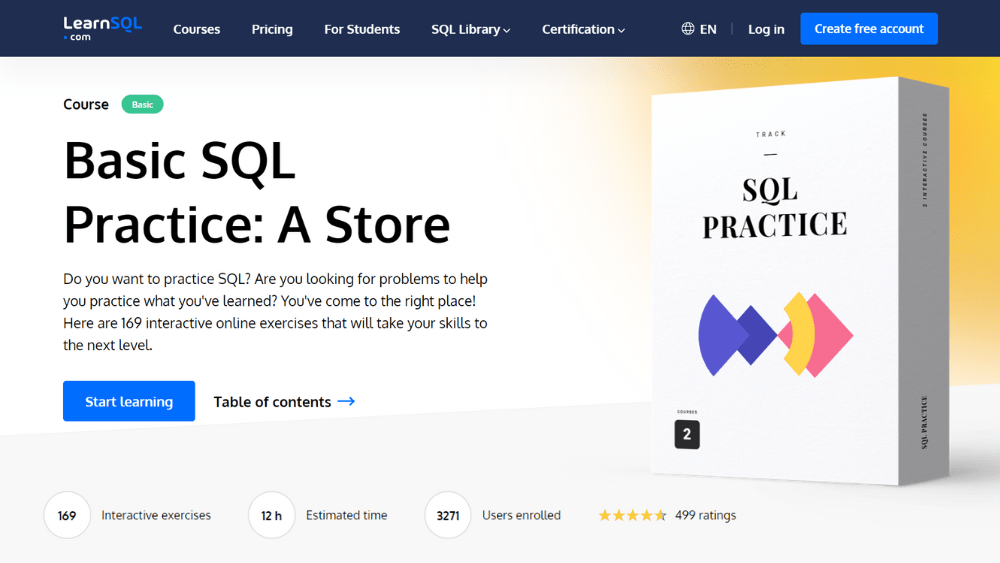Click the globe language icon
The image size is (1000, 563).
click(x=688, y=29)
